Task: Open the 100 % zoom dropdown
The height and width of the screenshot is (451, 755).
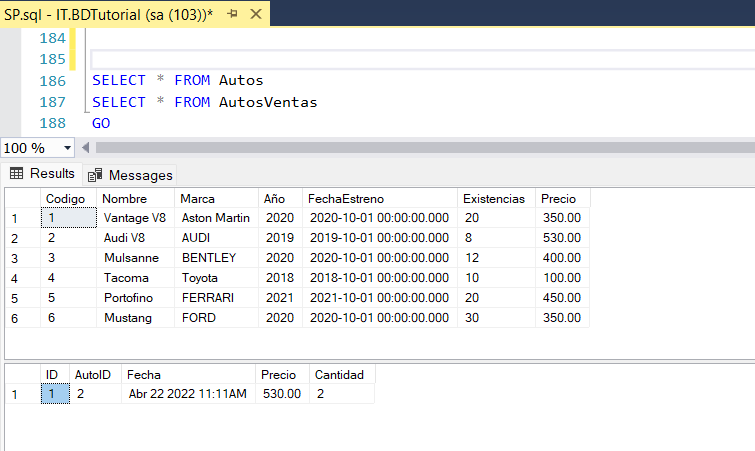Action: pos(67,148)
